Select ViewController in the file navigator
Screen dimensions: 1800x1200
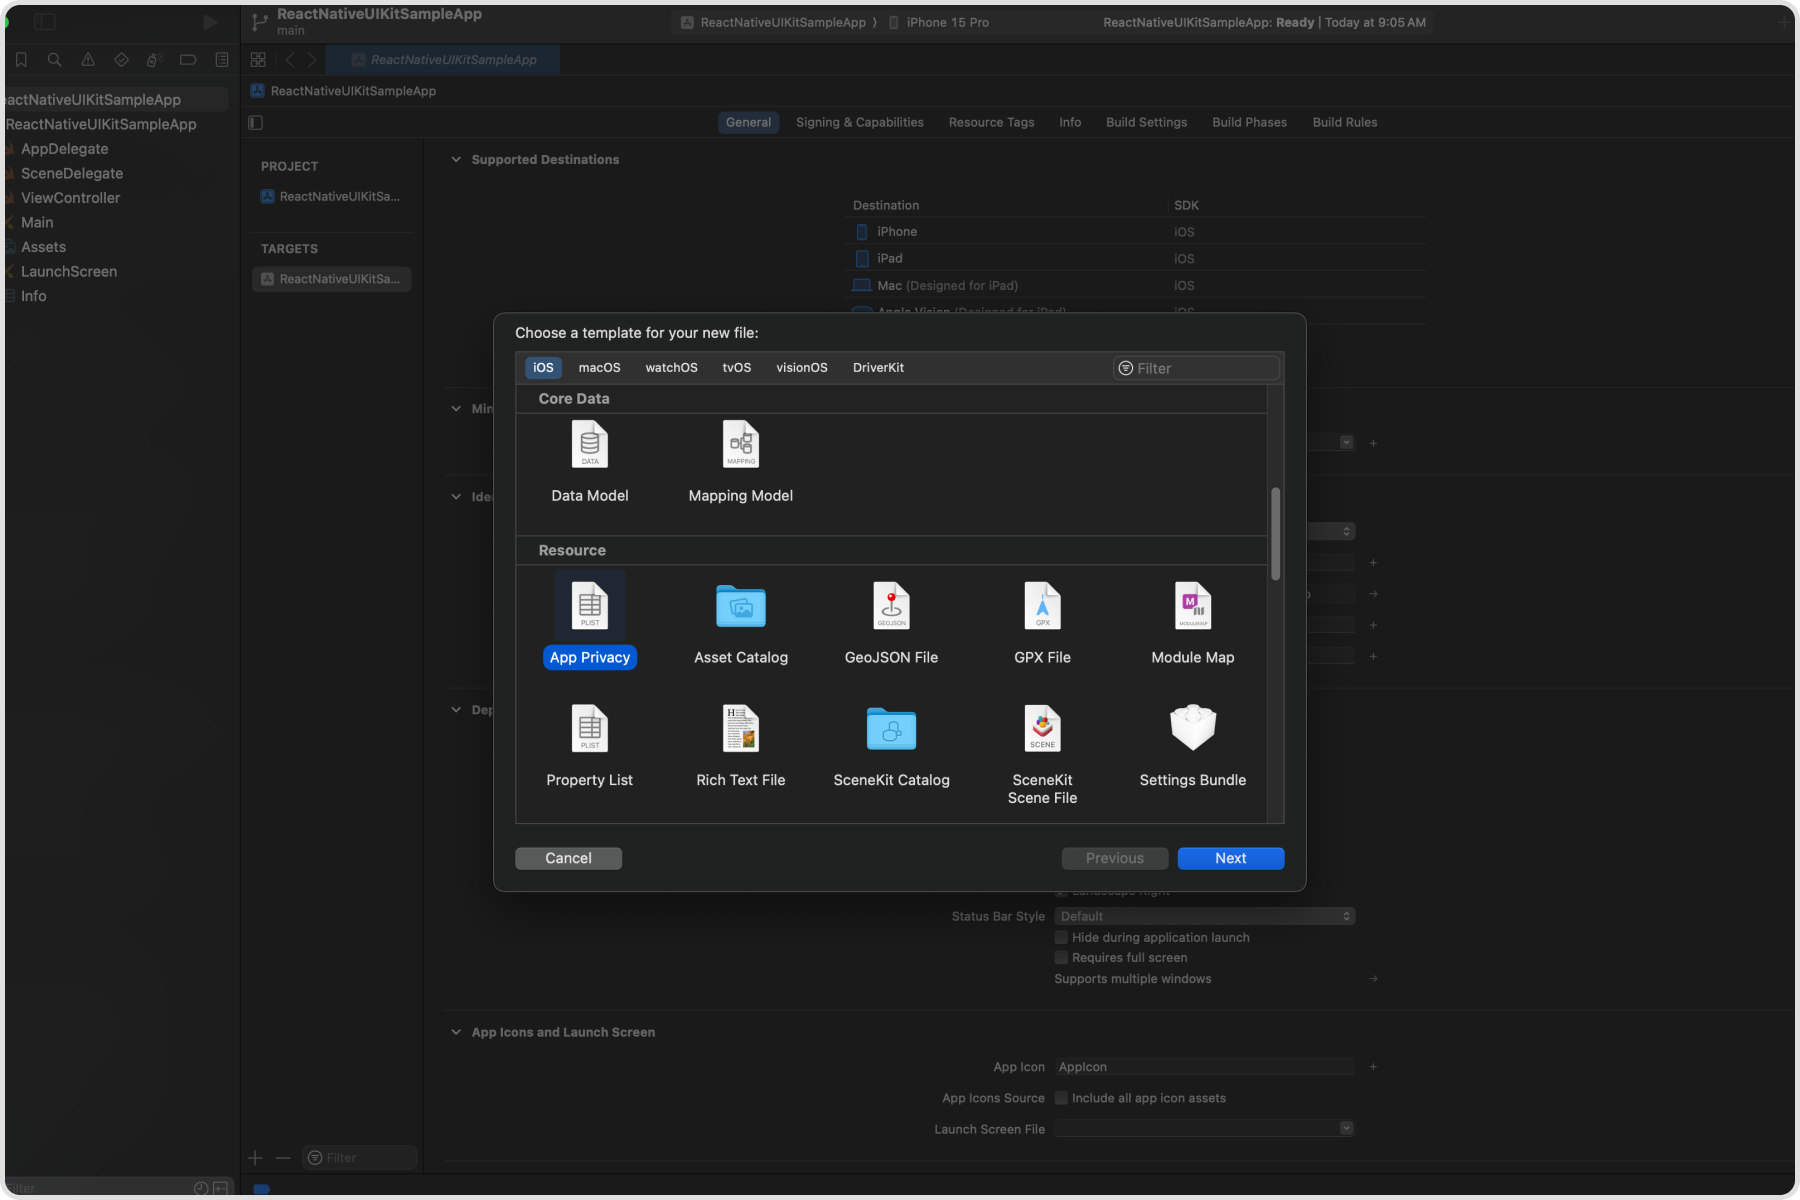coord(70,198)
